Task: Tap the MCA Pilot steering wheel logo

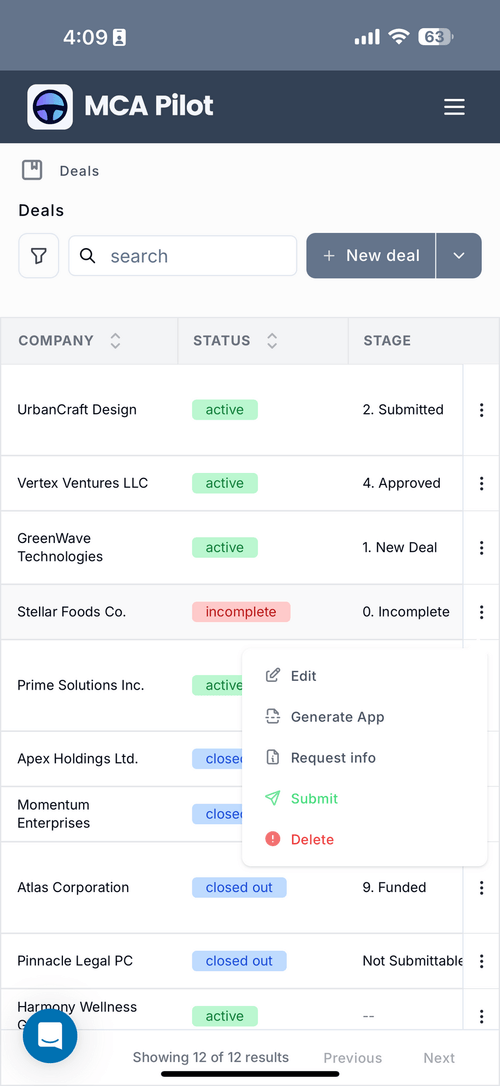Action: coord(50,107)
